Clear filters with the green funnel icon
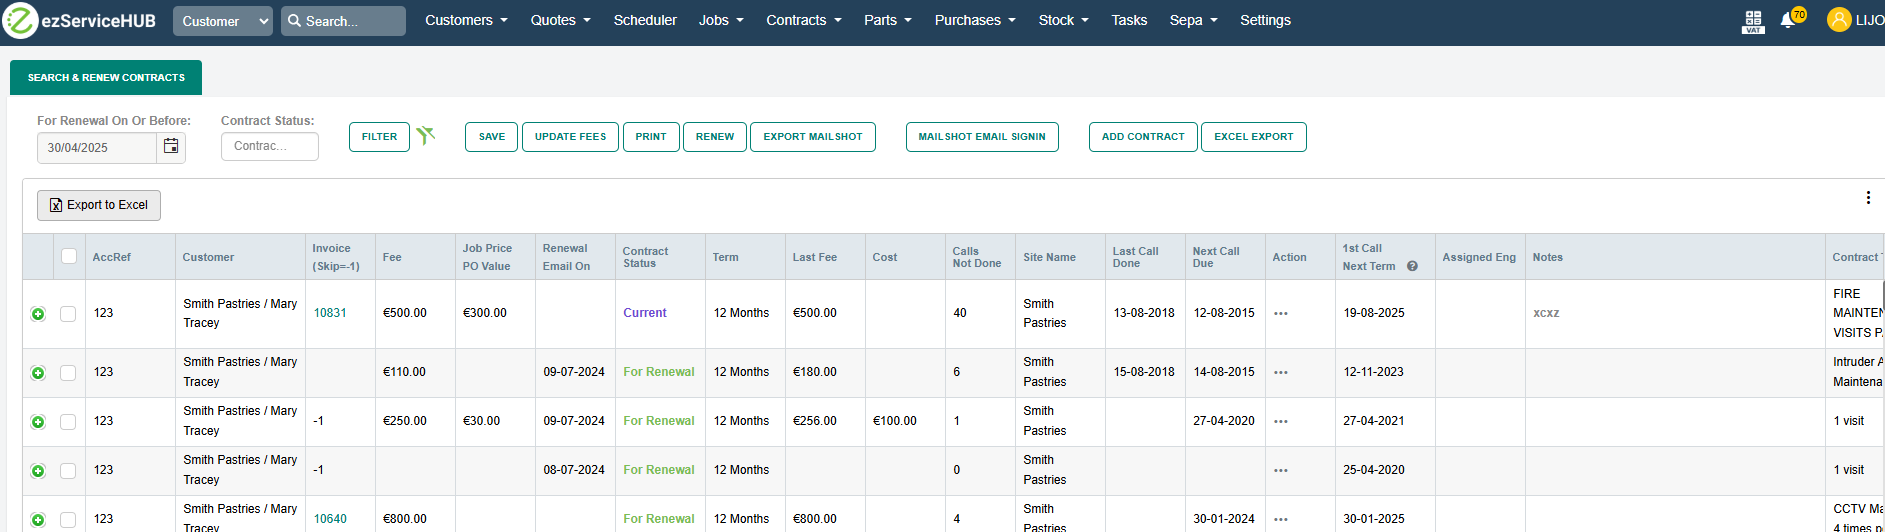This screenshot has width=1885, height=532. tap(426, 135)
